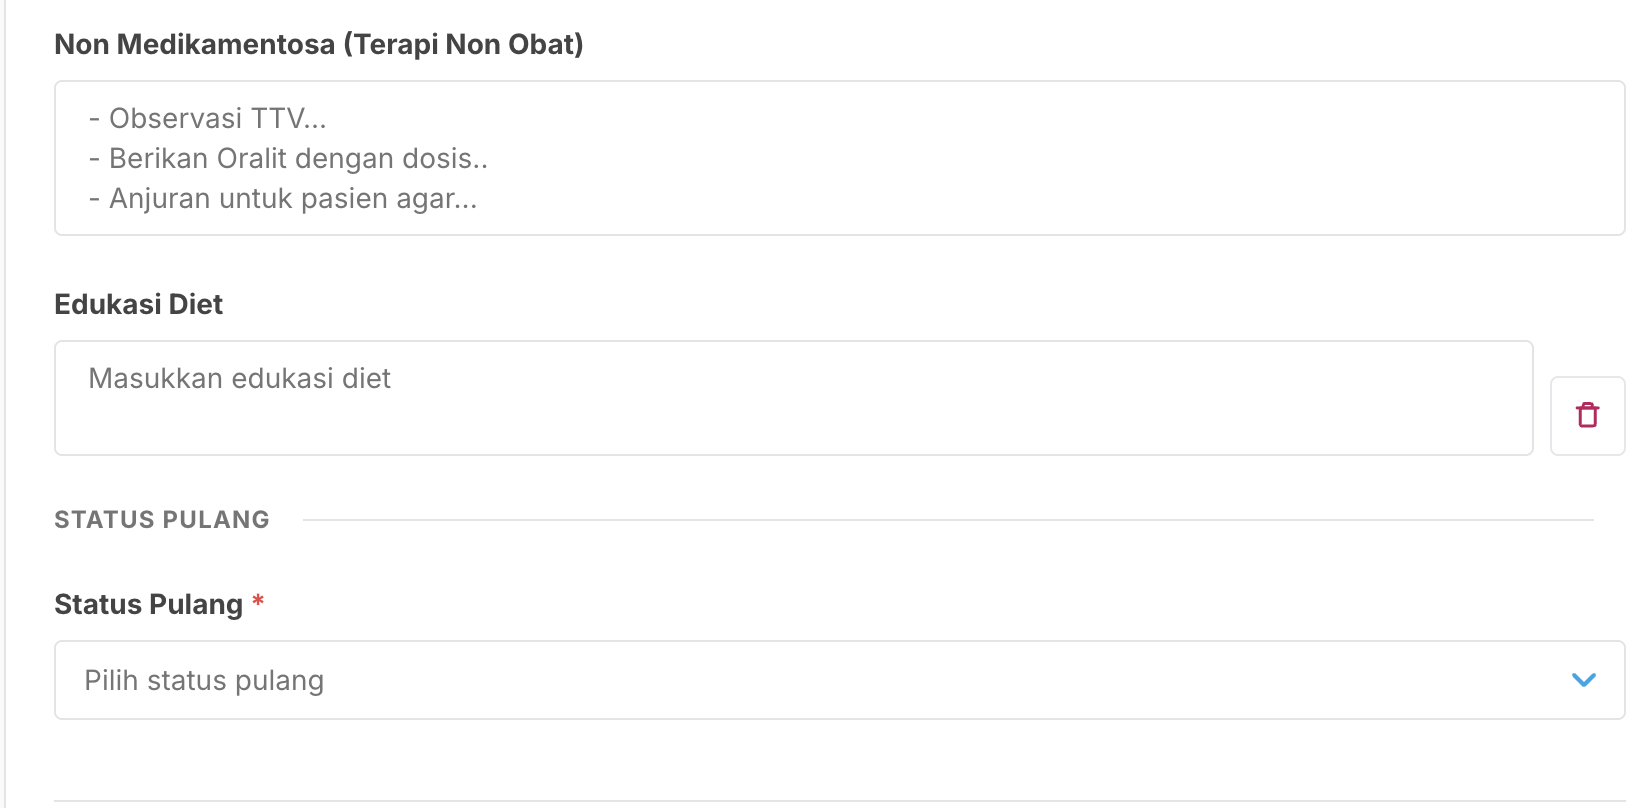Viewport: 1642px width, 808px height.
Task: Click the divider line beside STATUS PULANG heading
Action: [x=948, y=520]
